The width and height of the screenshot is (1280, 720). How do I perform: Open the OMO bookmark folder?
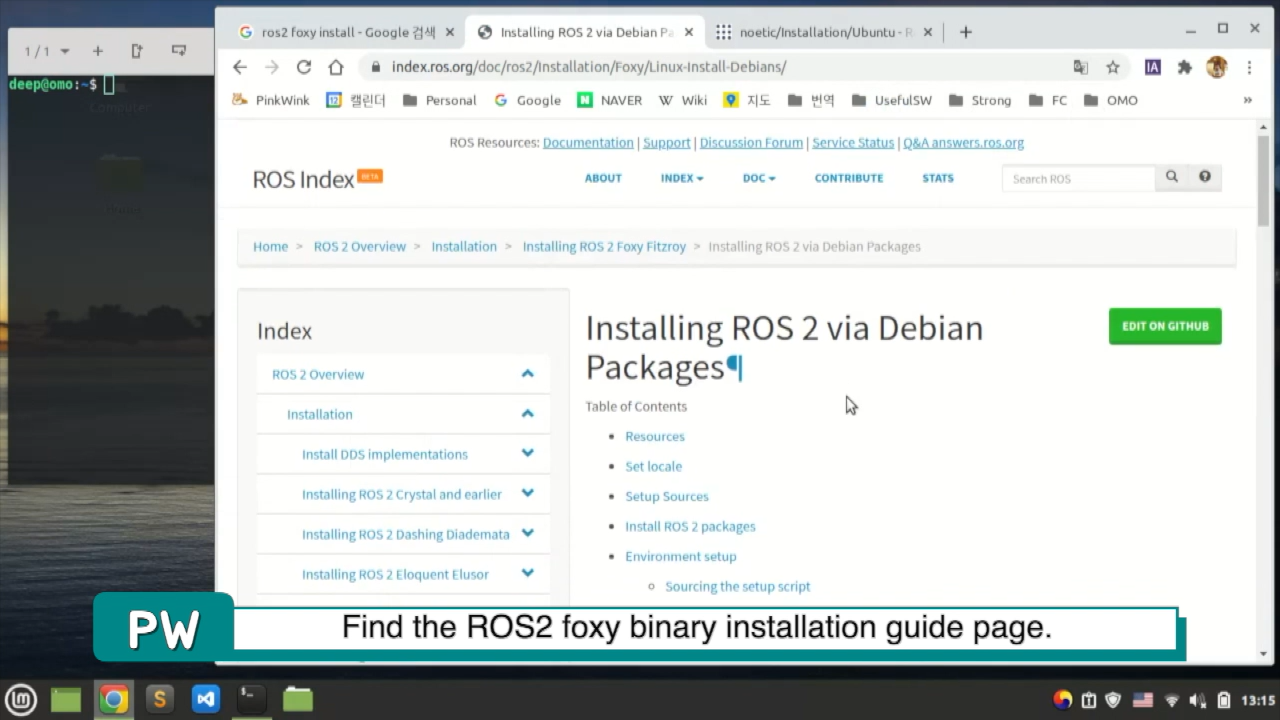pos(1110,100)
